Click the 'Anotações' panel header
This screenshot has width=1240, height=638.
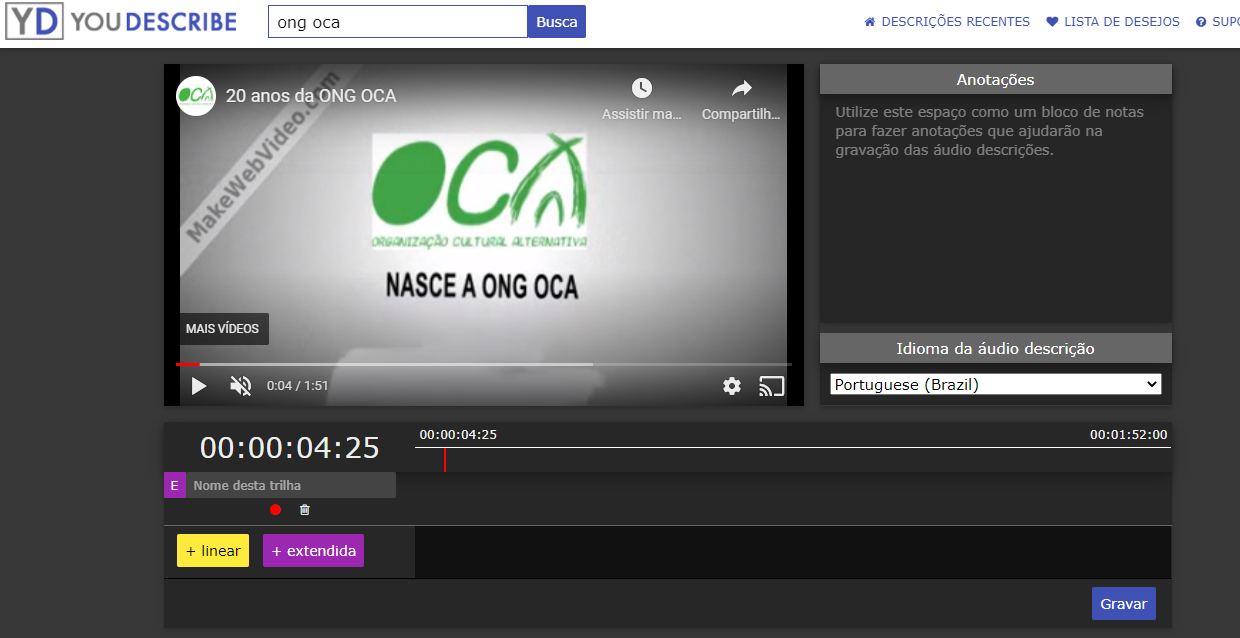point(996,79)
